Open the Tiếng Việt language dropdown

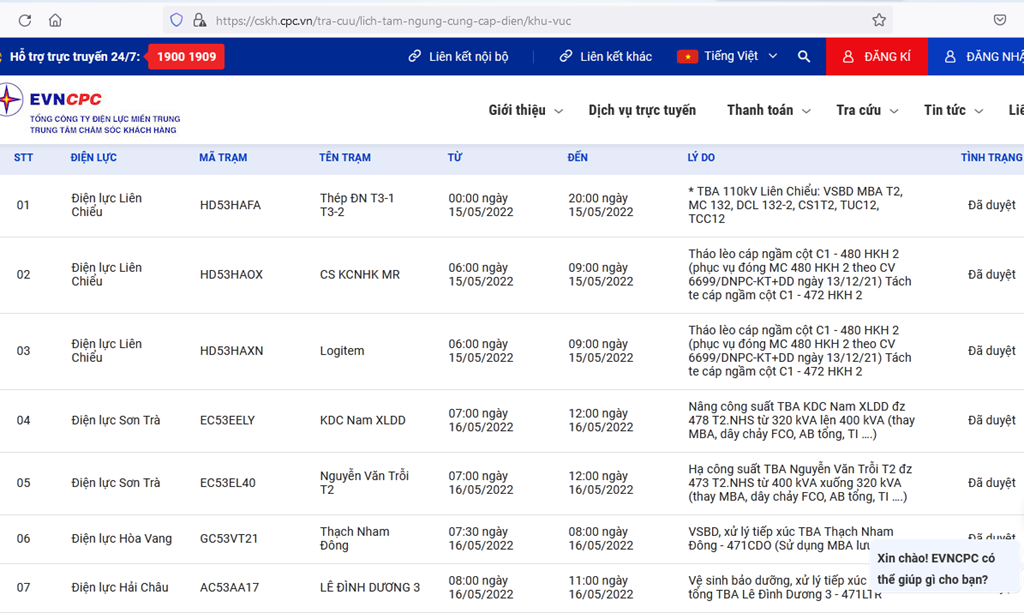[x=741, y=56]
